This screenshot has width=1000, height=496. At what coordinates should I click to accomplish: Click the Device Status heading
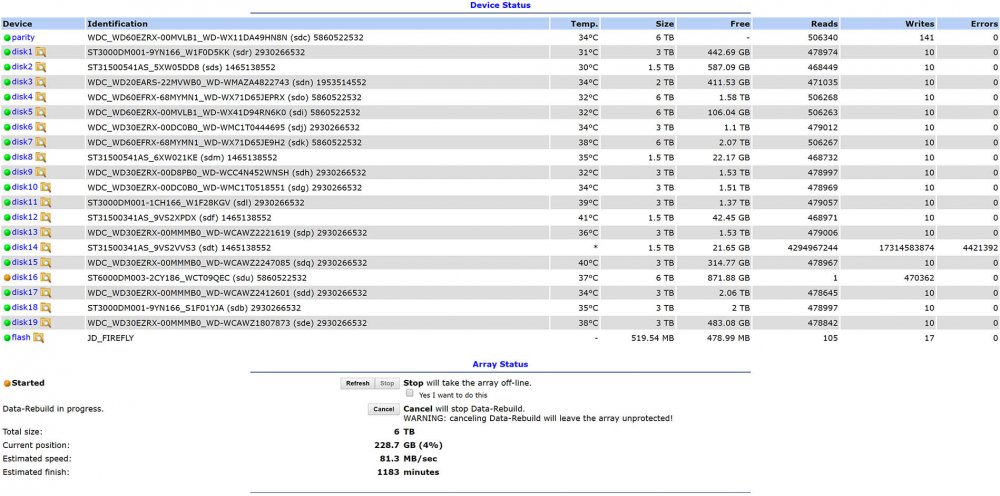pos(500,5)
